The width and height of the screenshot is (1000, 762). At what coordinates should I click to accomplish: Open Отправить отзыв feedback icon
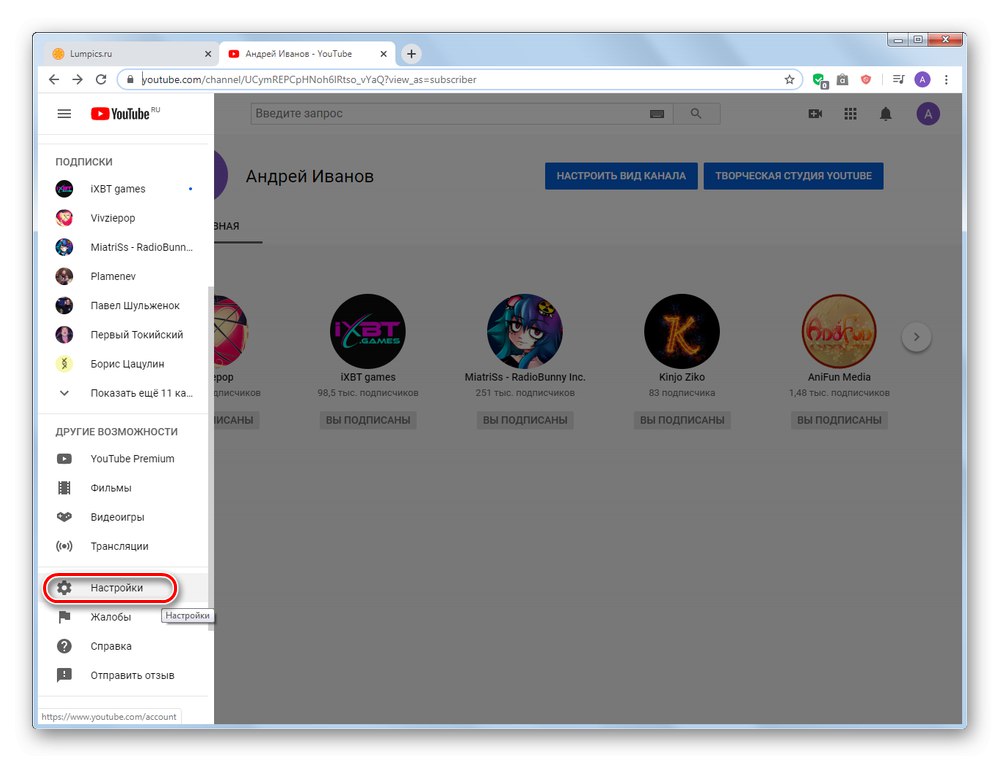(x=64, y=675)
